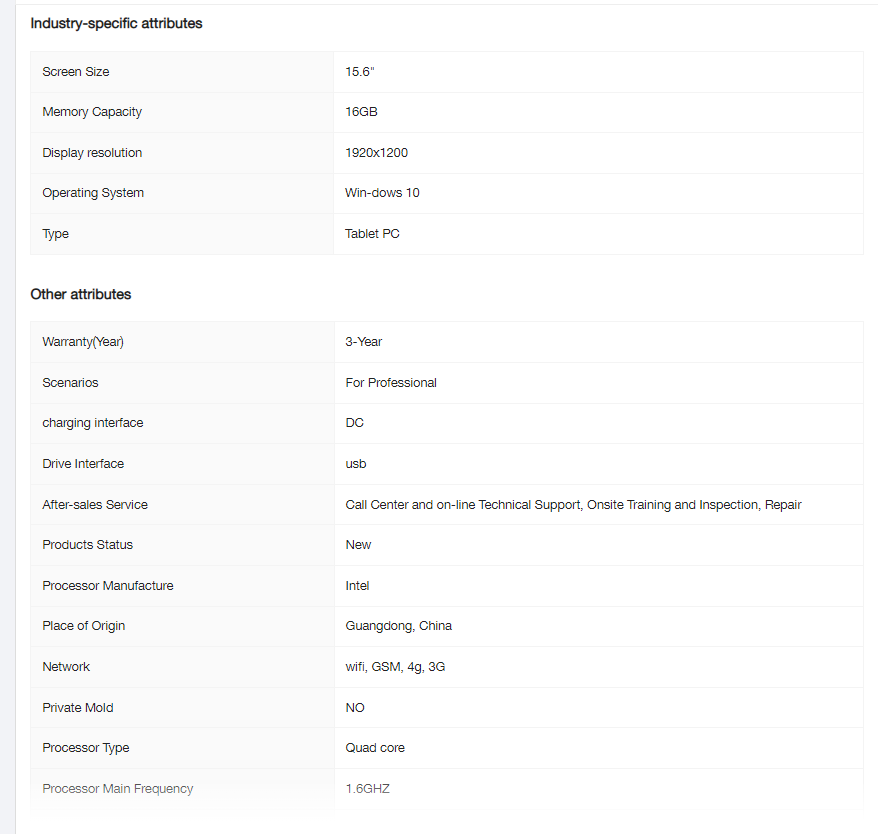878x834 pixels.
Task: Select the Screen Size label cell
Action: 76,72
